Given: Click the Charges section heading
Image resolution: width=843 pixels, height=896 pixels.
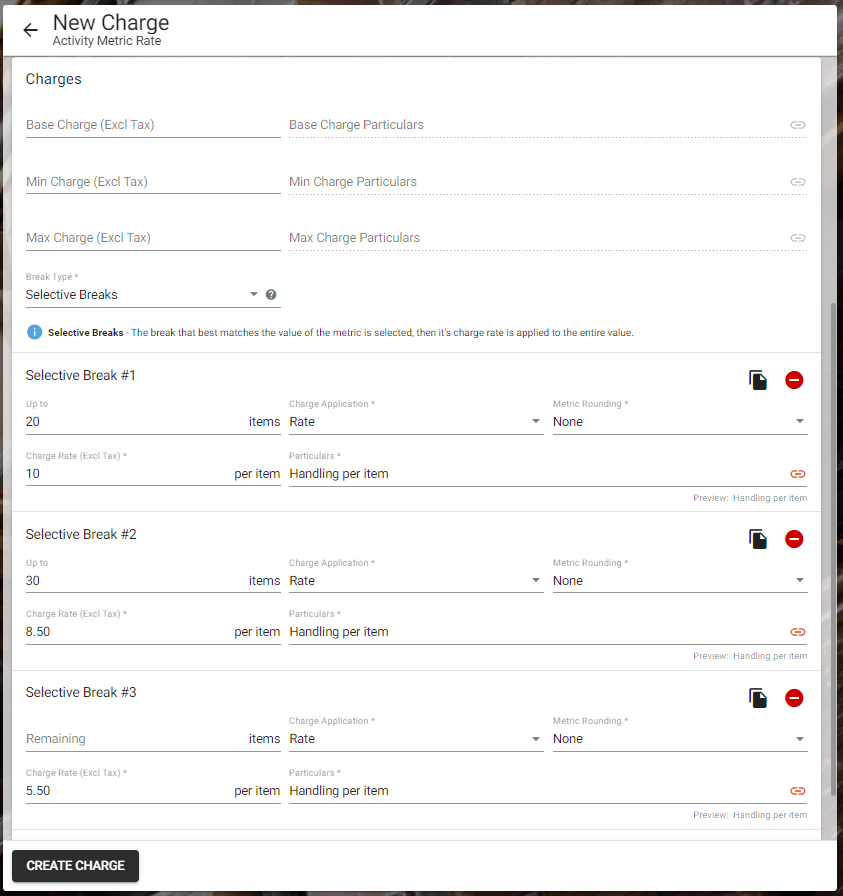Looking at the screenshot, I should tap(54, 79).
